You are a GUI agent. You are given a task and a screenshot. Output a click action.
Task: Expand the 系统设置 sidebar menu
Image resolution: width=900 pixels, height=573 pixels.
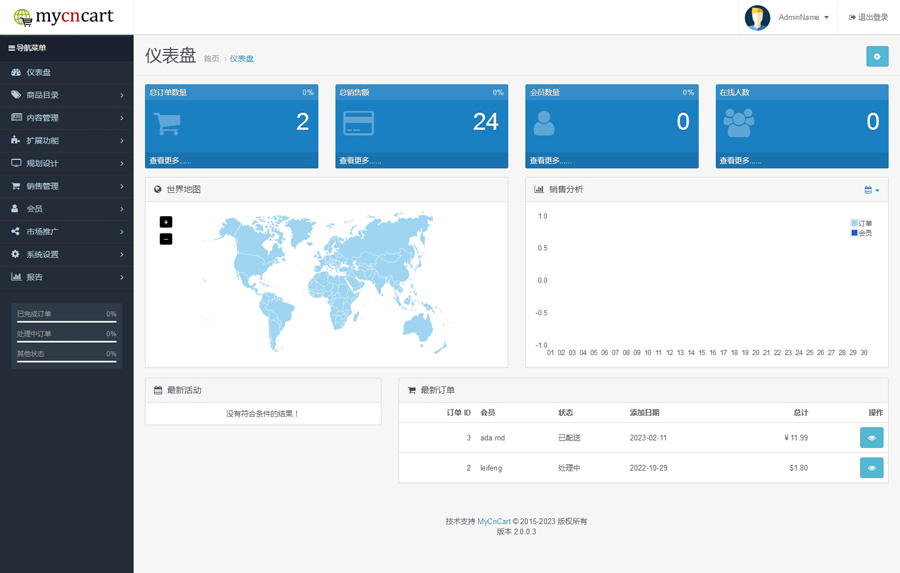pos(66,254)
